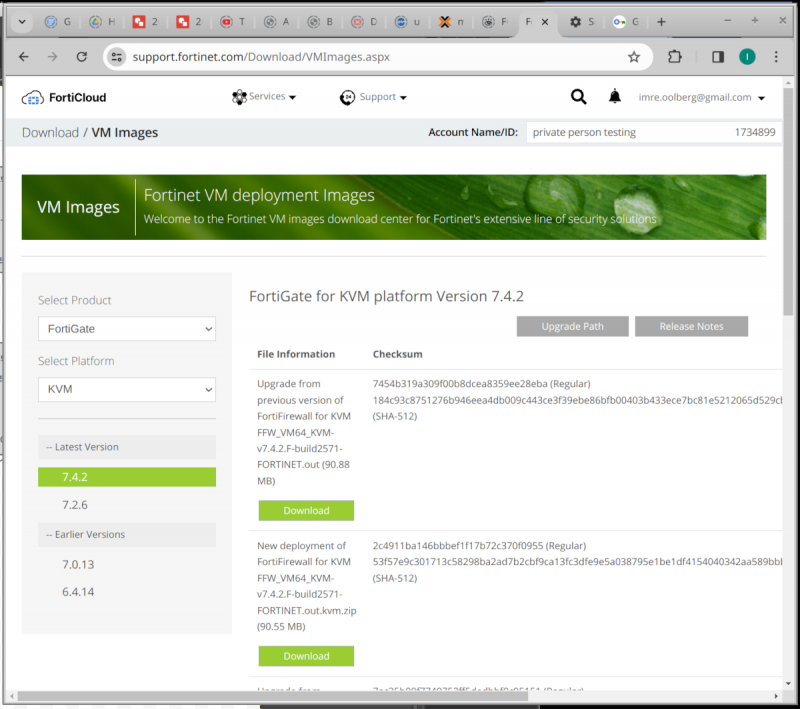Screen dimensions: 800x709
Task: Open the site search magnifier
Action: coord(578,96)
